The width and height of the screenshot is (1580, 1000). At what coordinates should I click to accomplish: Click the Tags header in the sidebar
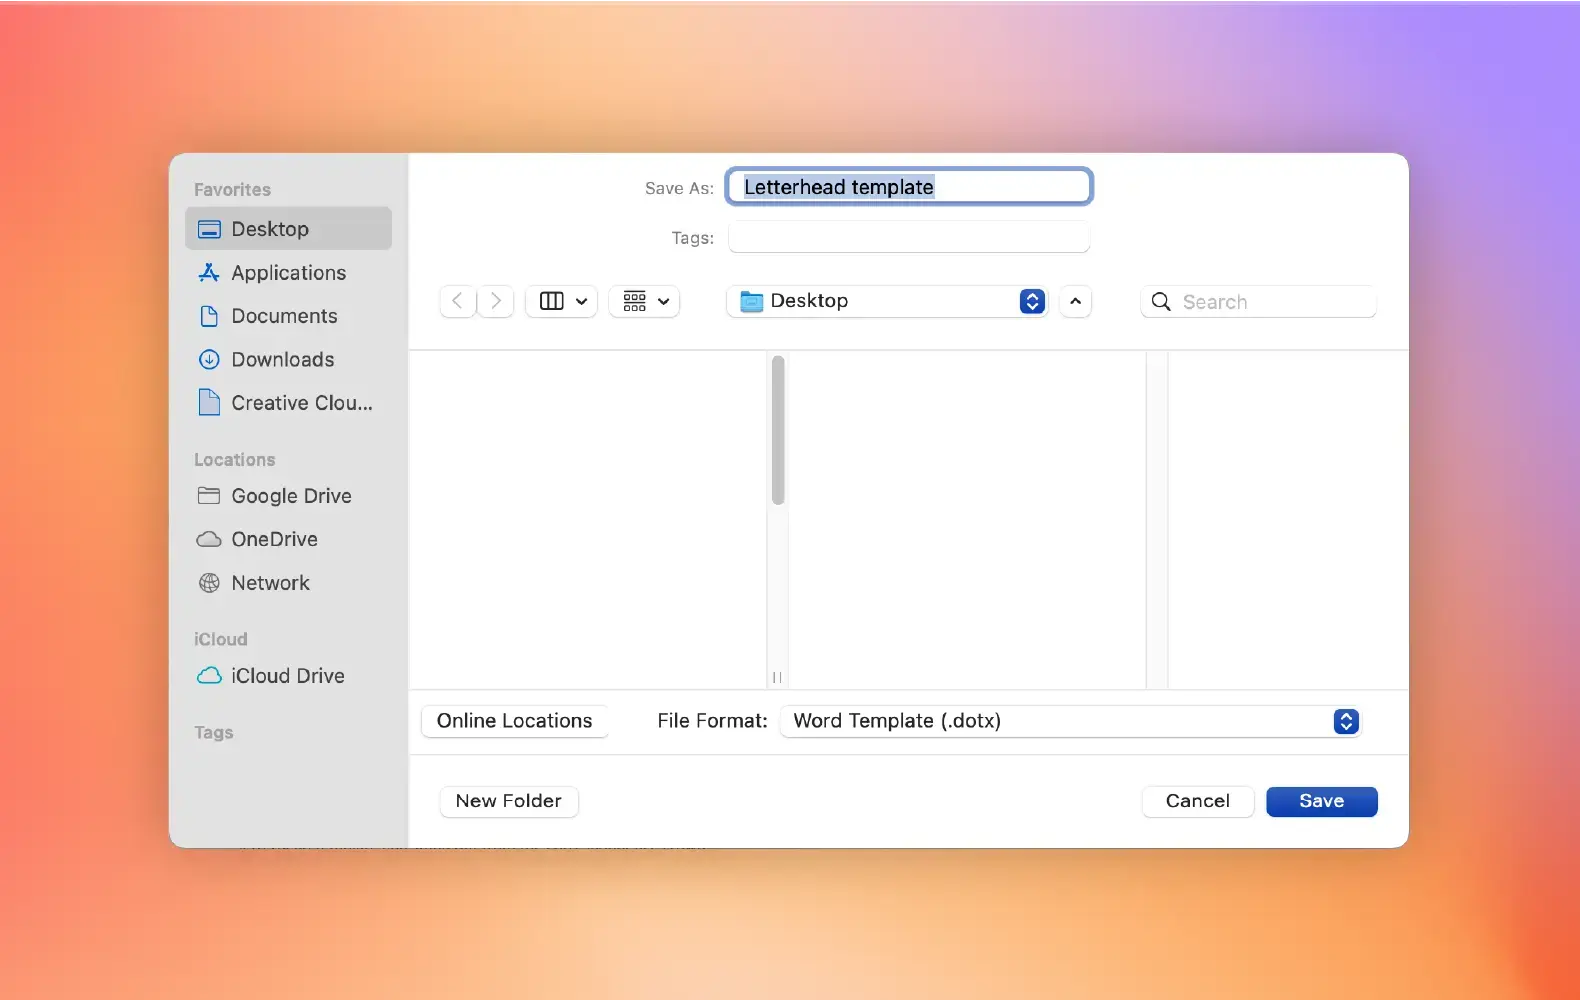pyautogui.click(x=213, y=733)
